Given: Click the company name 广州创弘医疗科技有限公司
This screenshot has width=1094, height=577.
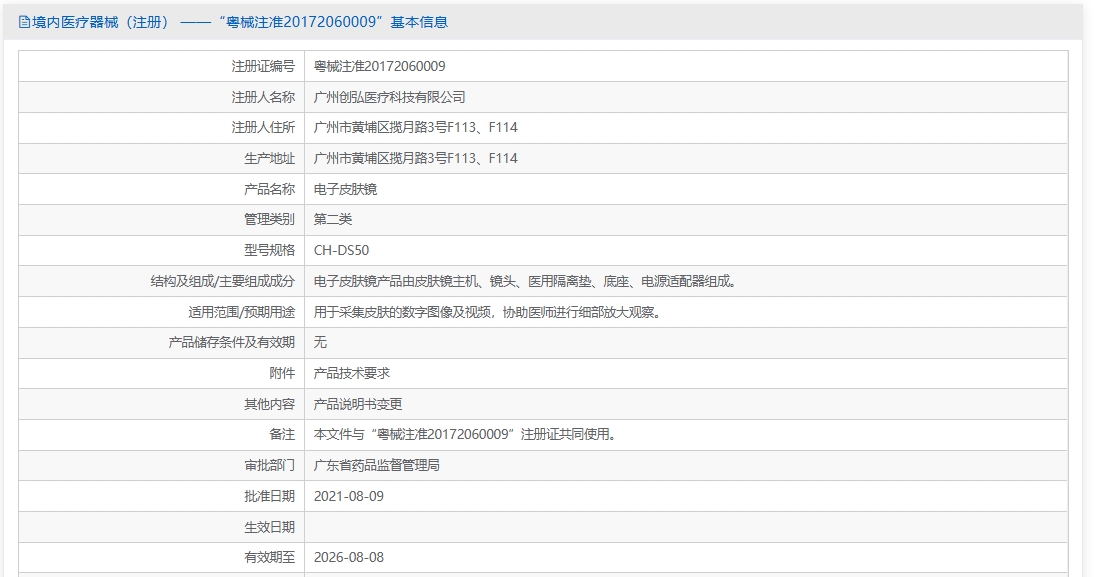Looking at the screenshot, I should click(389, 97).
